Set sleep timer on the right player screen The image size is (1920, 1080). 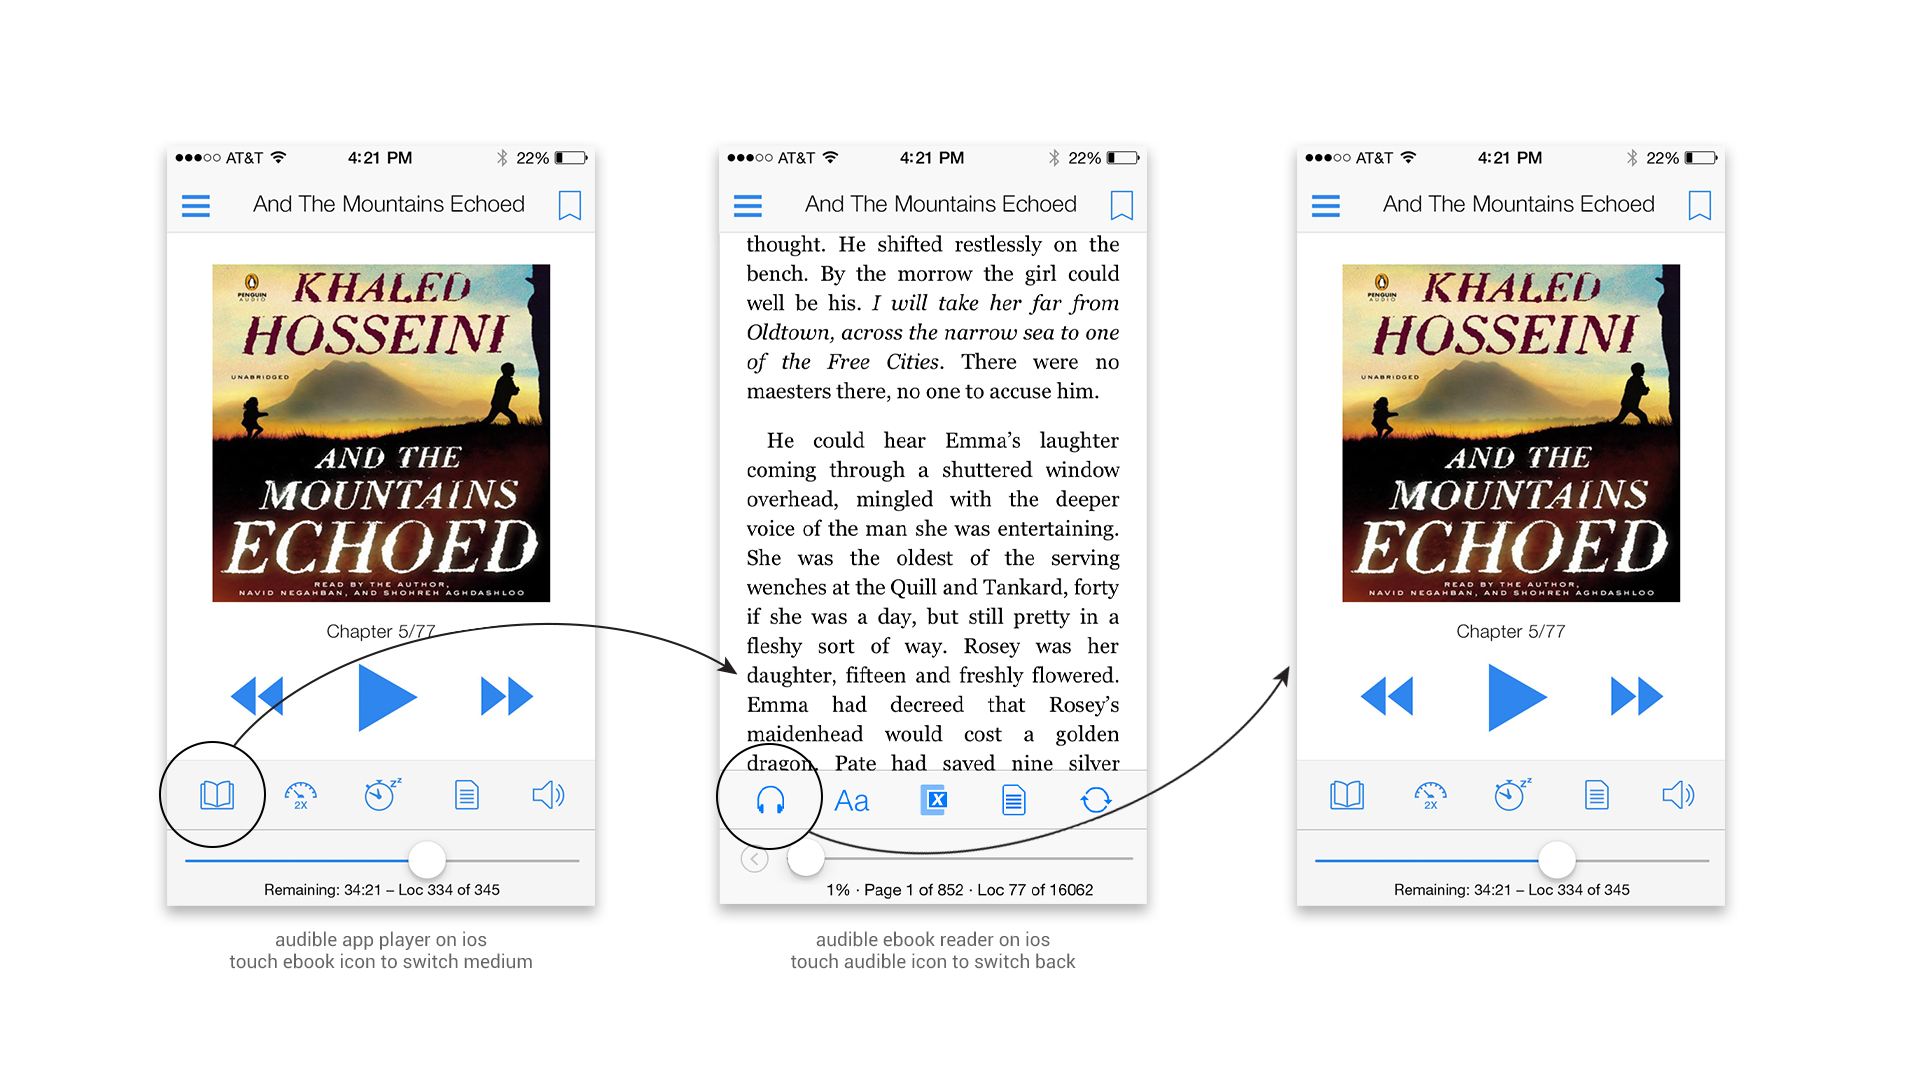click(1512, 794)
